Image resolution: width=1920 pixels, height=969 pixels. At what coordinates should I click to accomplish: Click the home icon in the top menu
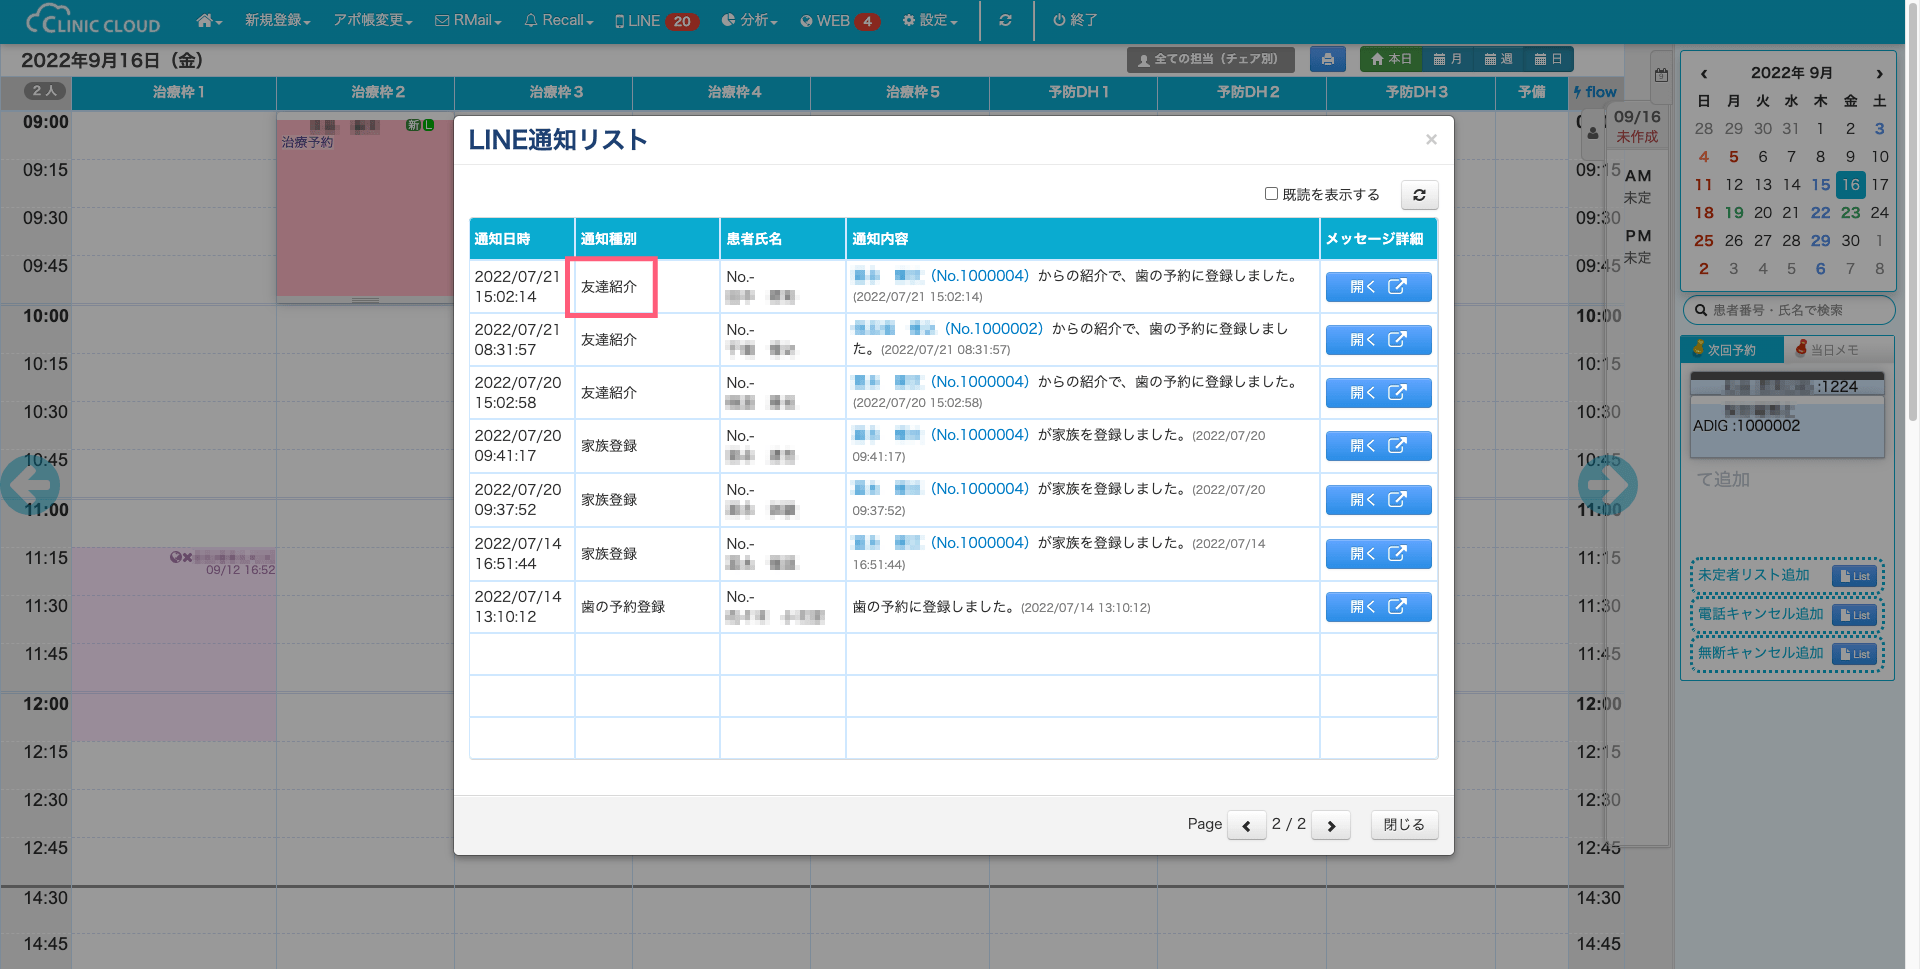click(208, 21)
